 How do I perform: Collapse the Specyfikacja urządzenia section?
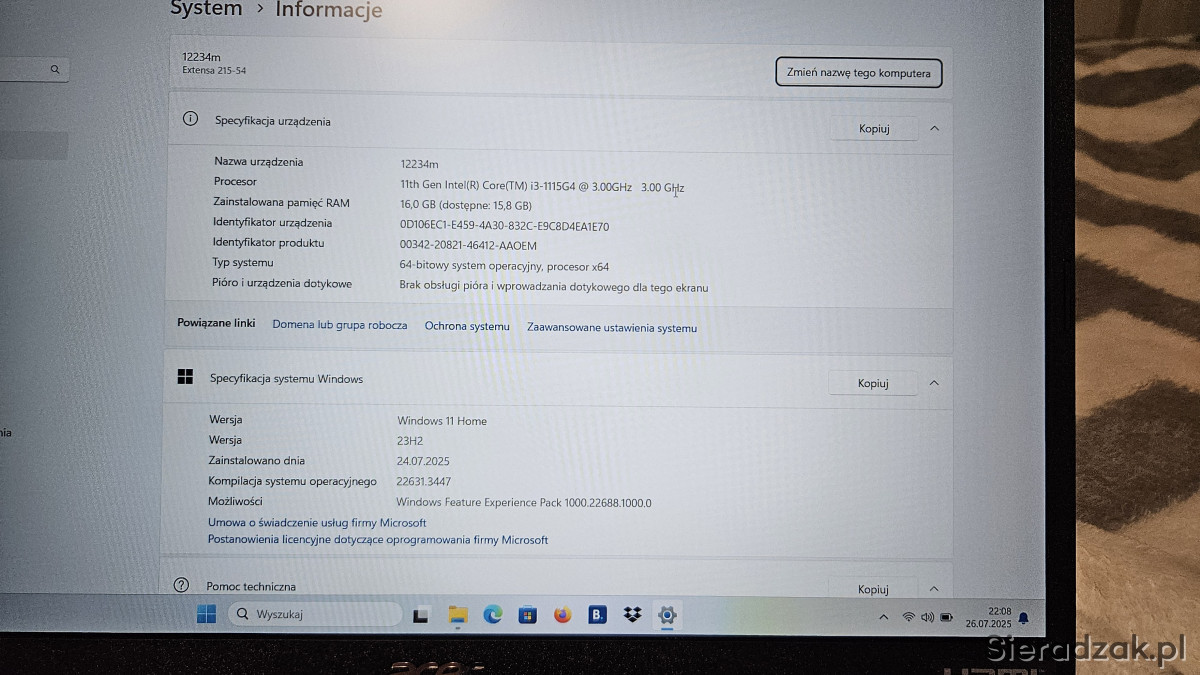(934, 128)
